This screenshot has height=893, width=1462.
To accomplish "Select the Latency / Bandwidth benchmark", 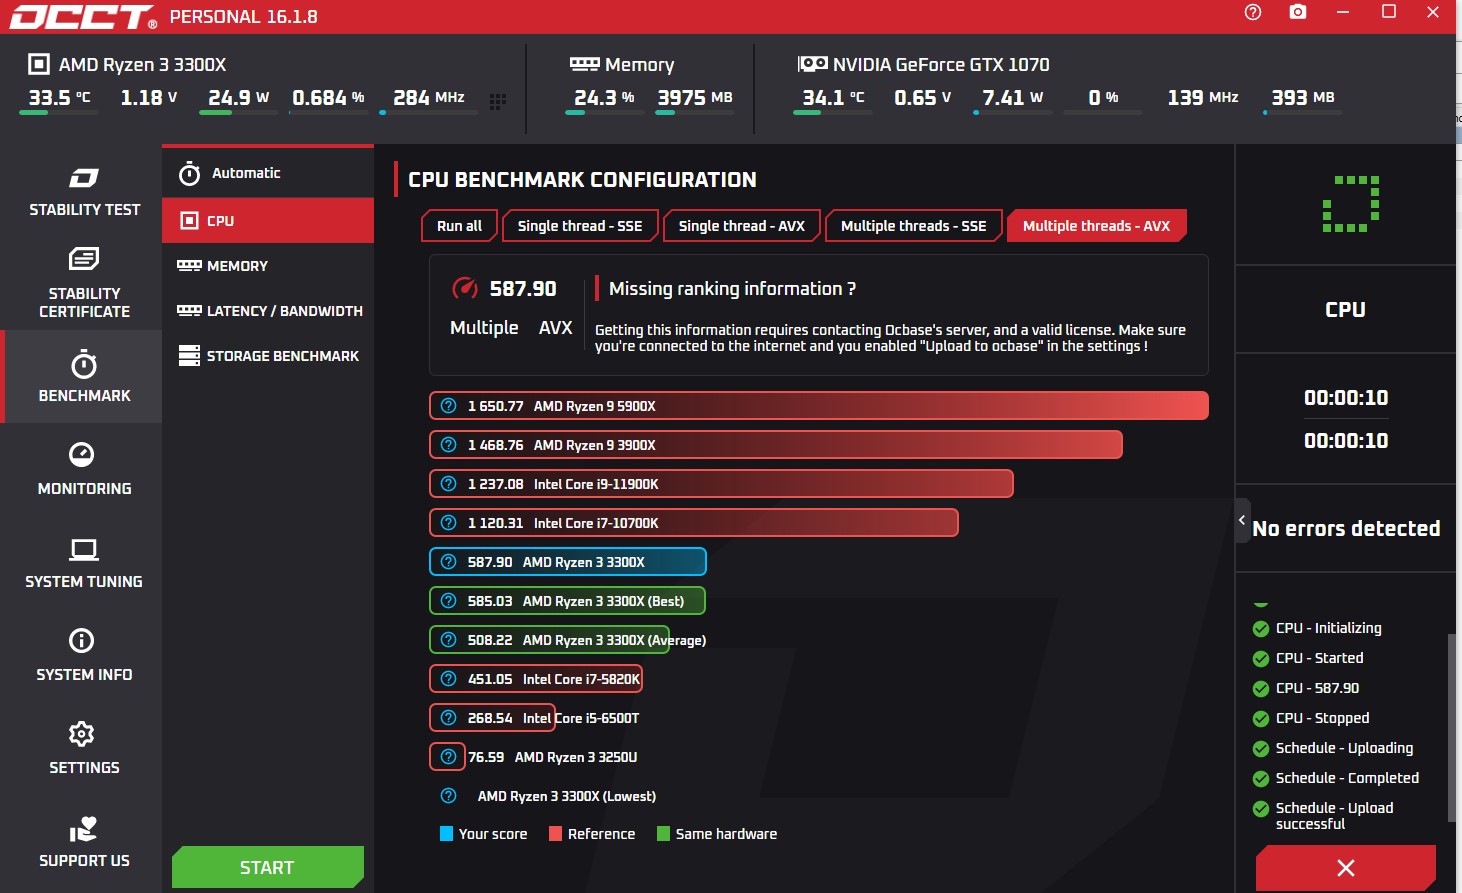I will click(x=268, y=311).
